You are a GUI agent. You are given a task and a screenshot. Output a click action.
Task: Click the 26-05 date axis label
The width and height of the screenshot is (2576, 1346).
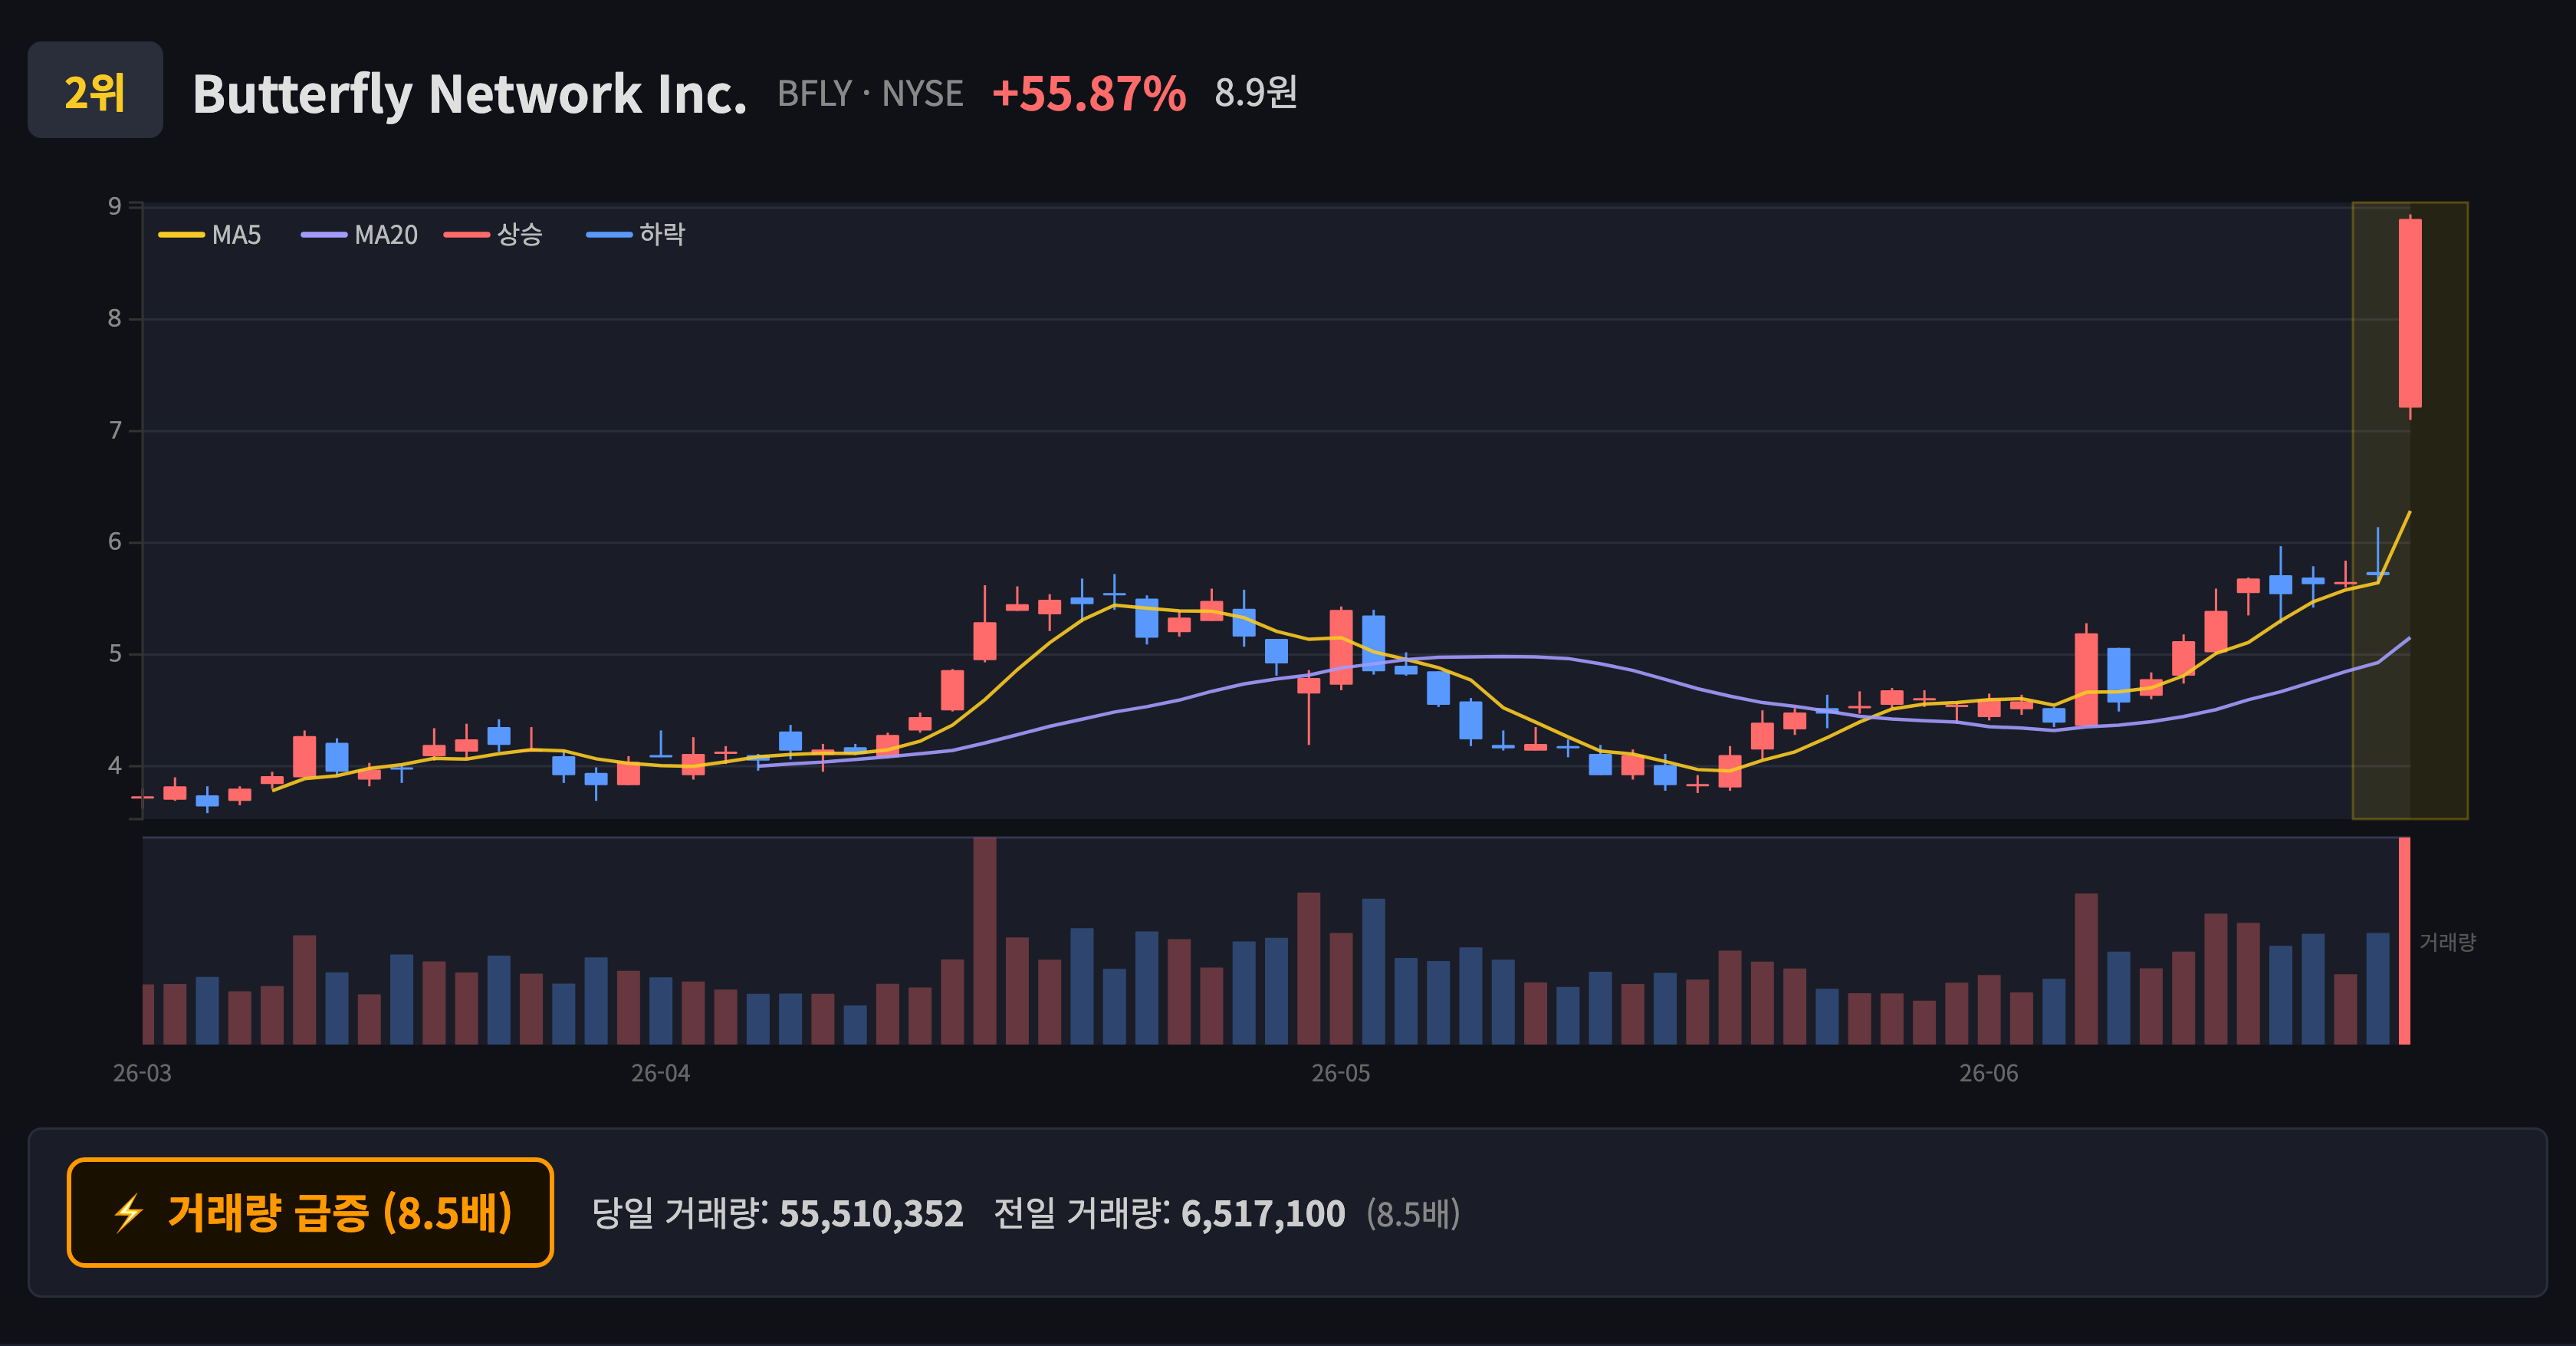click(1341, 1073)
